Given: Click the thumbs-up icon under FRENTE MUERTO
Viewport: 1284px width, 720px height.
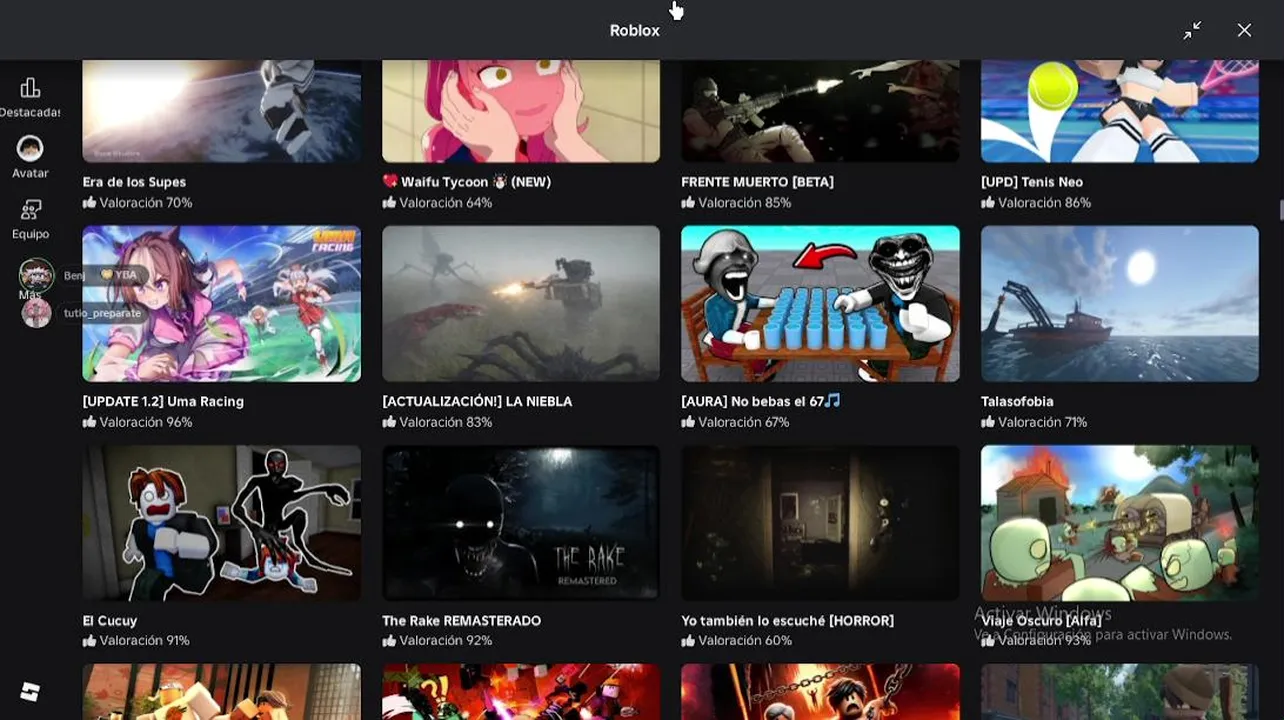Looking at the screenshot, I should pos(688,202).
